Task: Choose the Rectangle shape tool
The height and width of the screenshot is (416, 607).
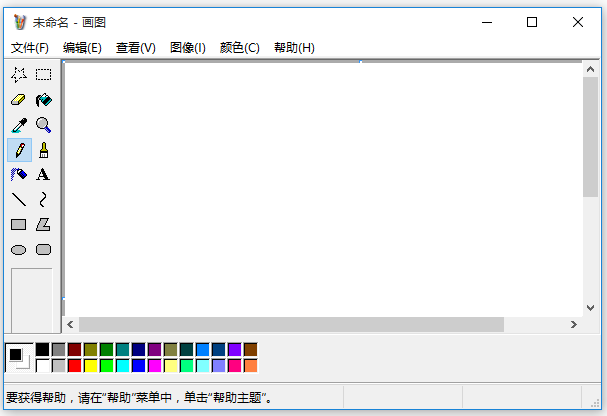Action: (19, 225)
